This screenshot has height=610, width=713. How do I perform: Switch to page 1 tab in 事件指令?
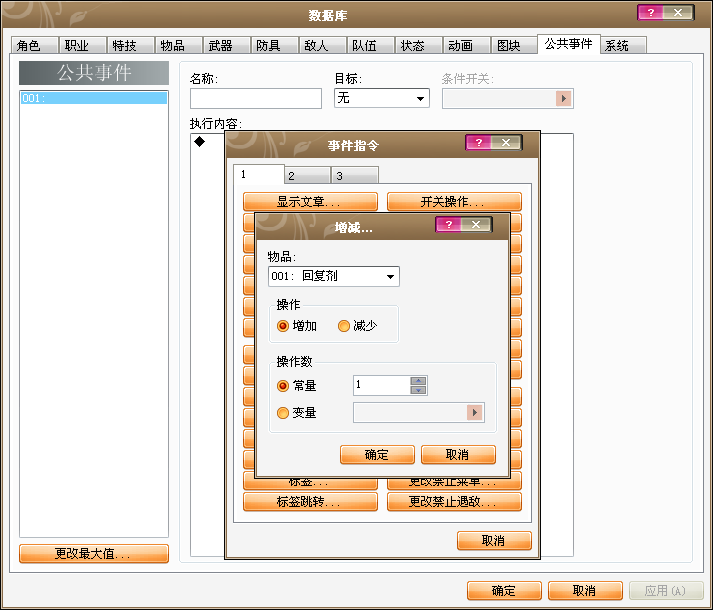259,175
